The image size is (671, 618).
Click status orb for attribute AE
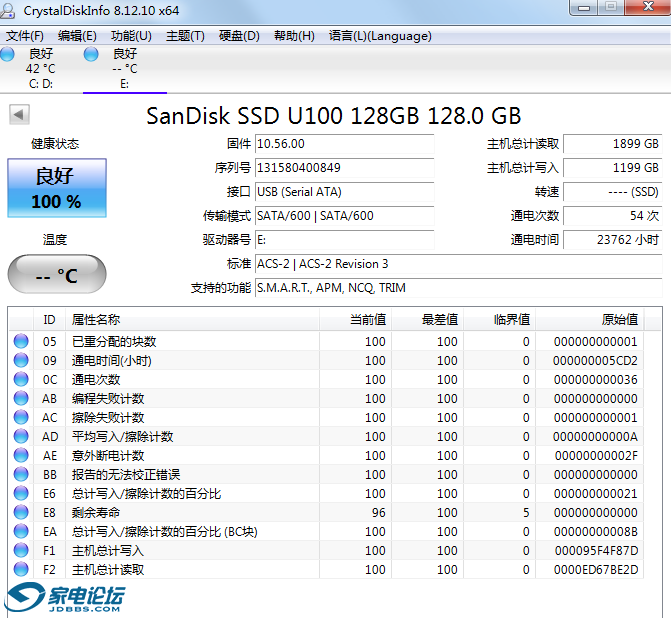pyautogui.click(x=21, y=455)
